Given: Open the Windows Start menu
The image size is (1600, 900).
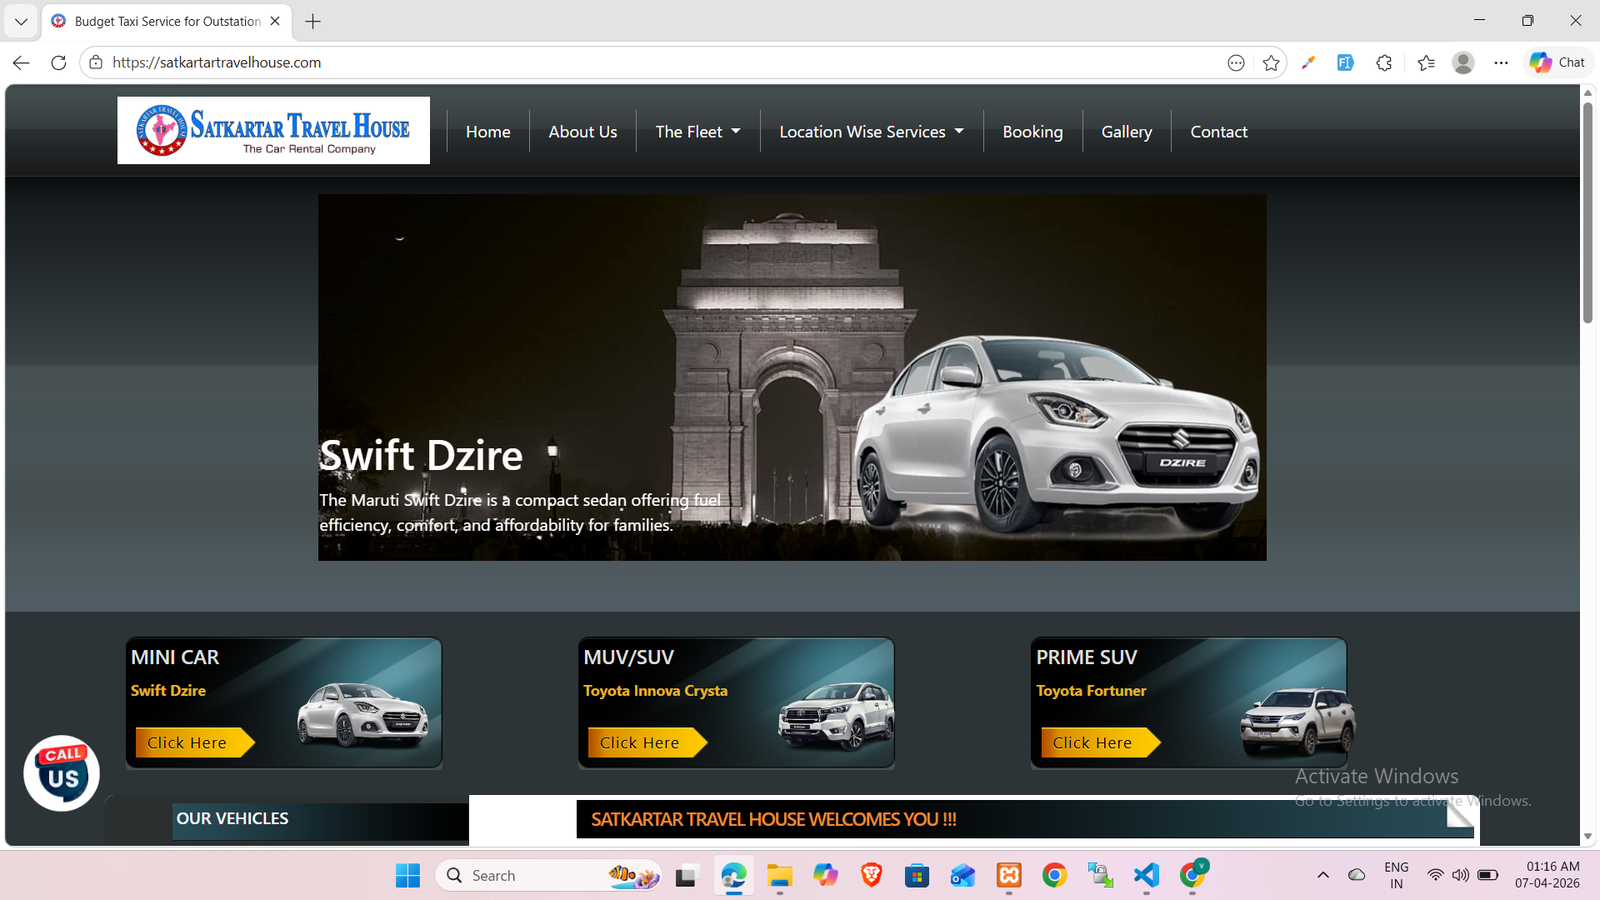Looking at the screenshot, I should (408, 875).
